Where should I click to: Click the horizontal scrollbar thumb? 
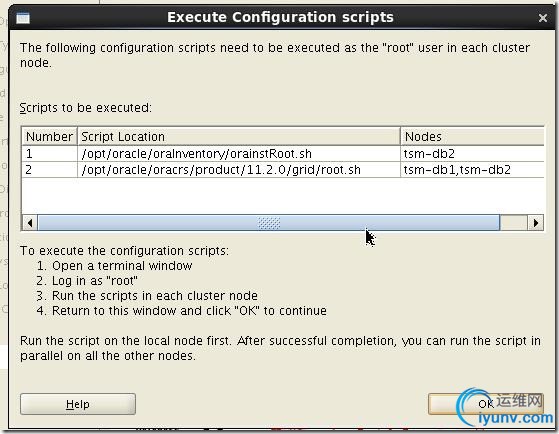click(x=269, y=223)
